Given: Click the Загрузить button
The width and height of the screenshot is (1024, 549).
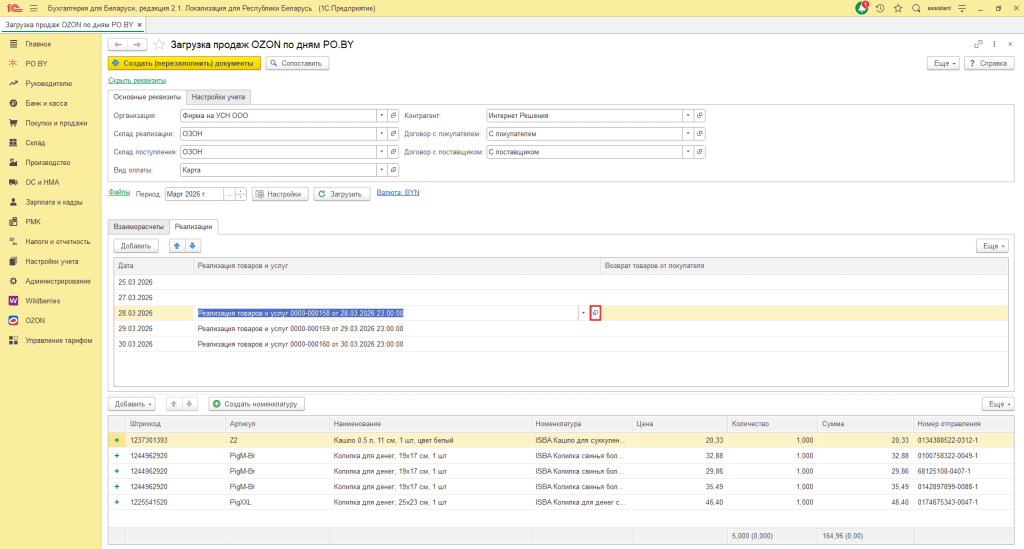Looking at the screenshot, I should (342, 194).
